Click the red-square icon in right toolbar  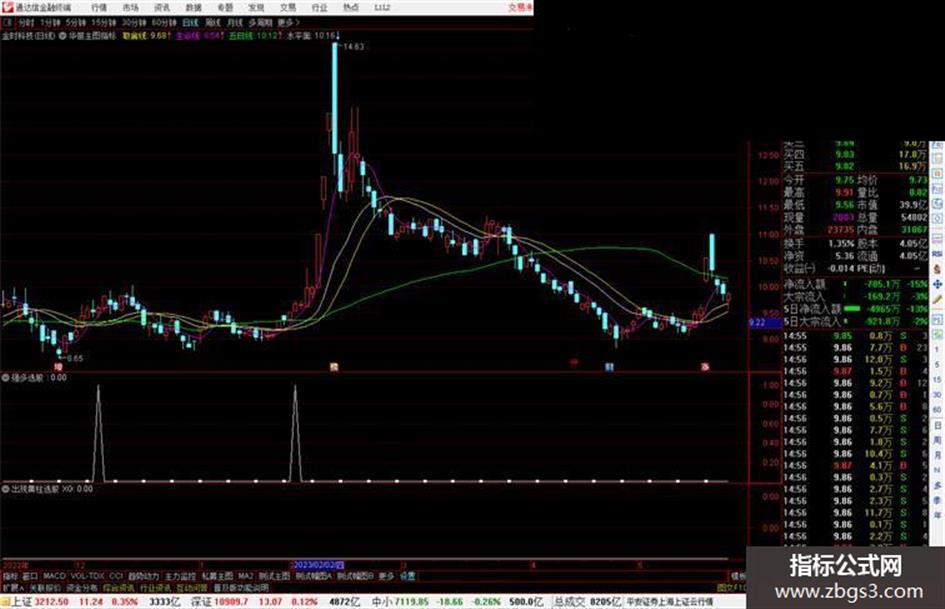pos(938,174)
